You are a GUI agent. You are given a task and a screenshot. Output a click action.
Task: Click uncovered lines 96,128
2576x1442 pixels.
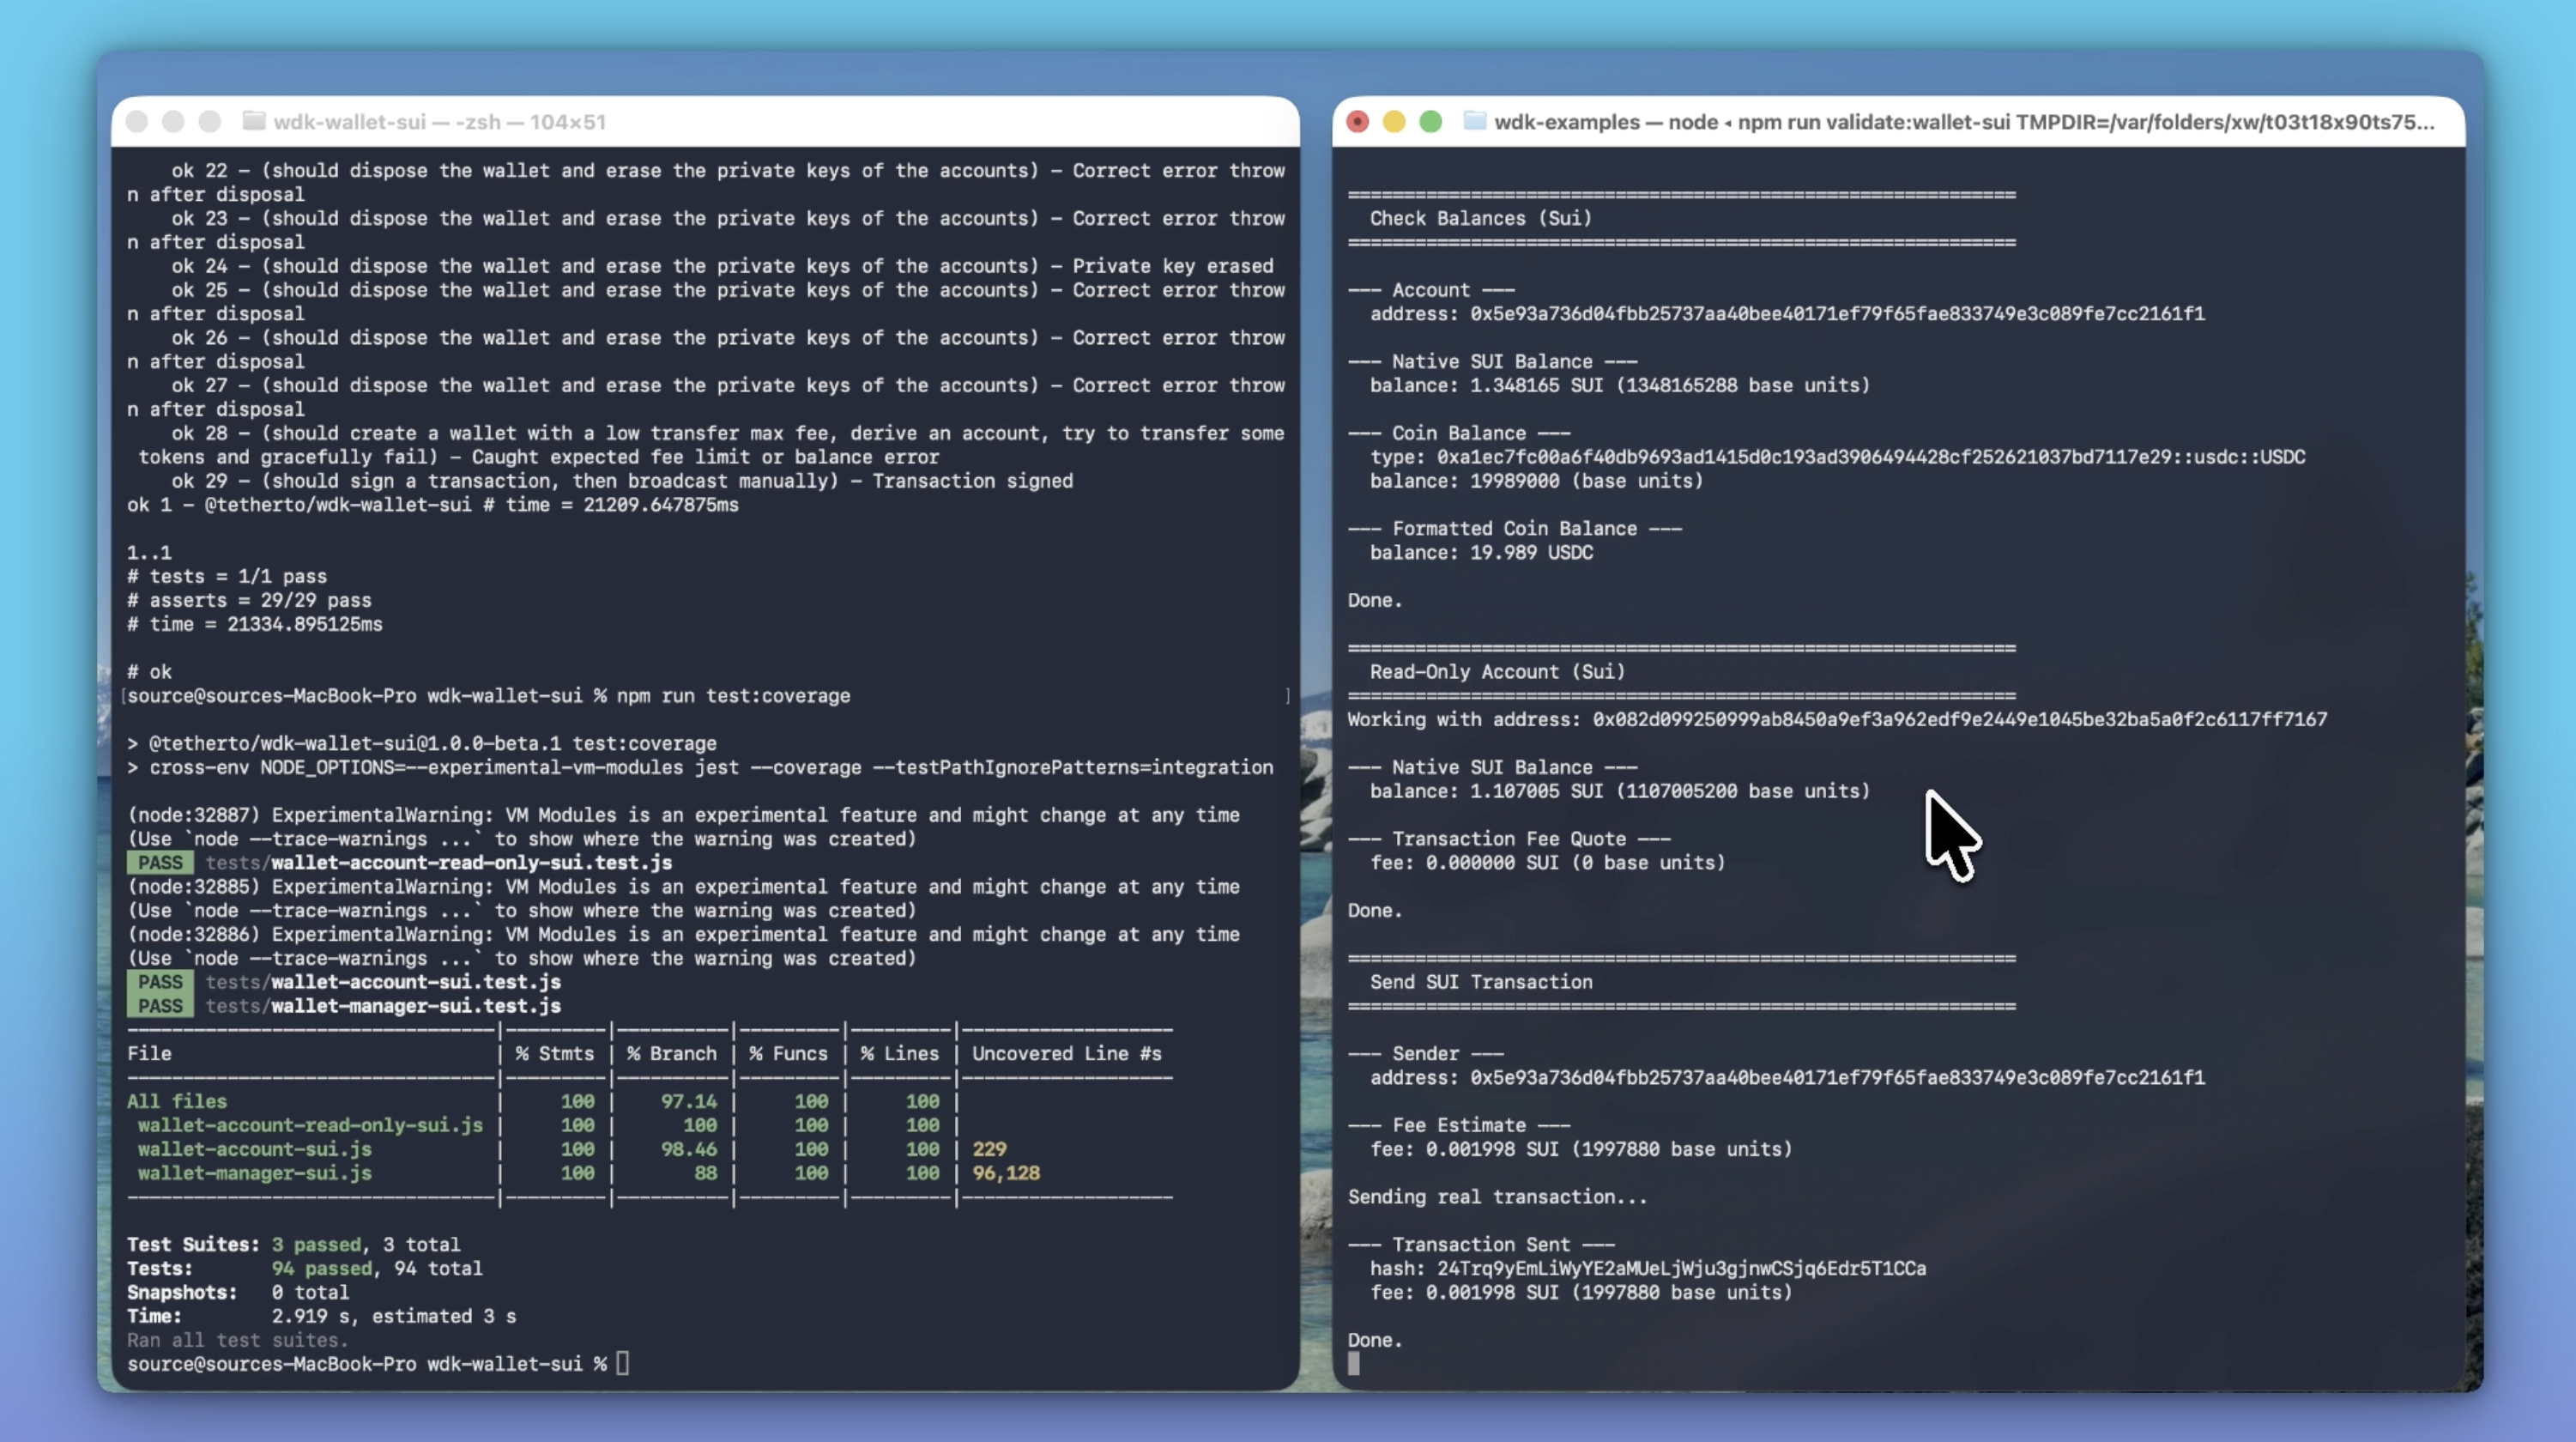(x=1006, y=1173)
